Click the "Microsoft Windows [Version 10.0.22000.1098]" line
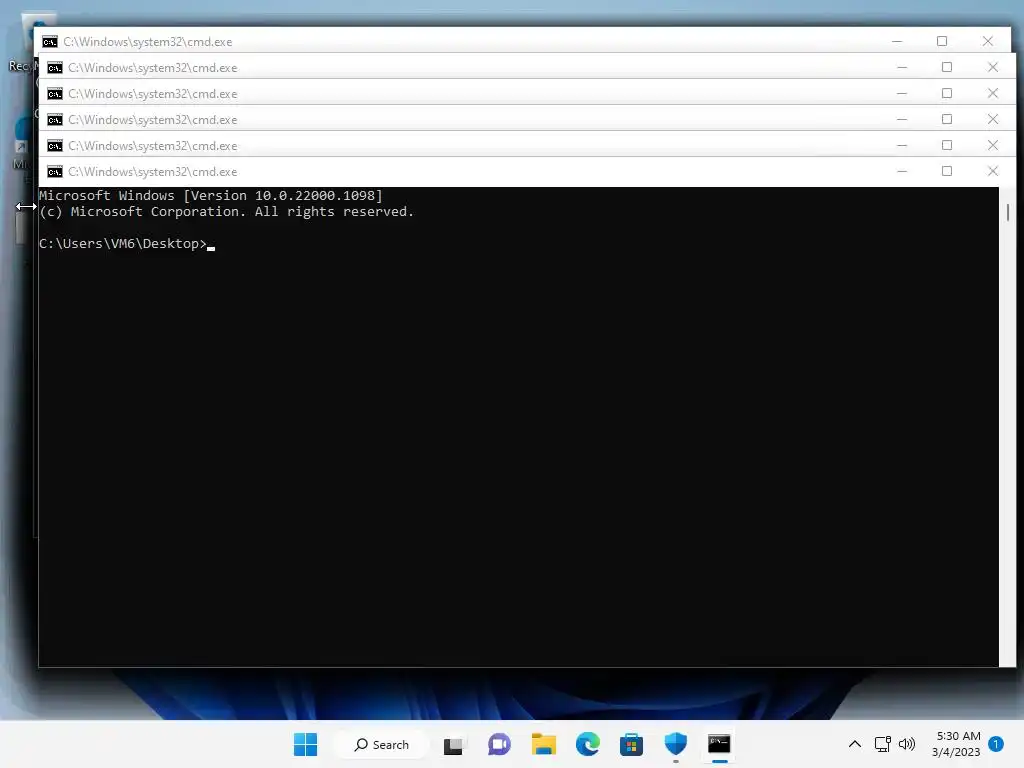Viewport: 1024px width, 768px height. tap(211, 195)
